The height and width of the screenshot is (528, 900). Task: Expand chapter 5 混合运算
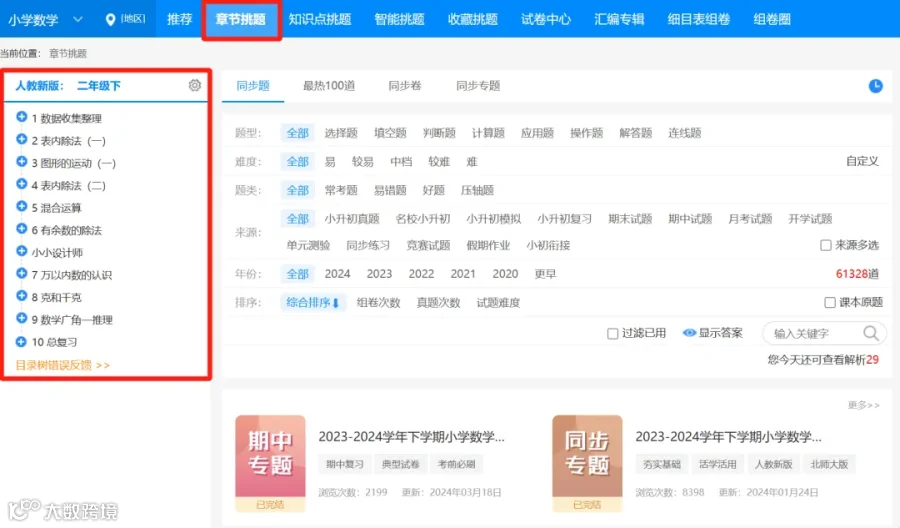click(22, 207)
